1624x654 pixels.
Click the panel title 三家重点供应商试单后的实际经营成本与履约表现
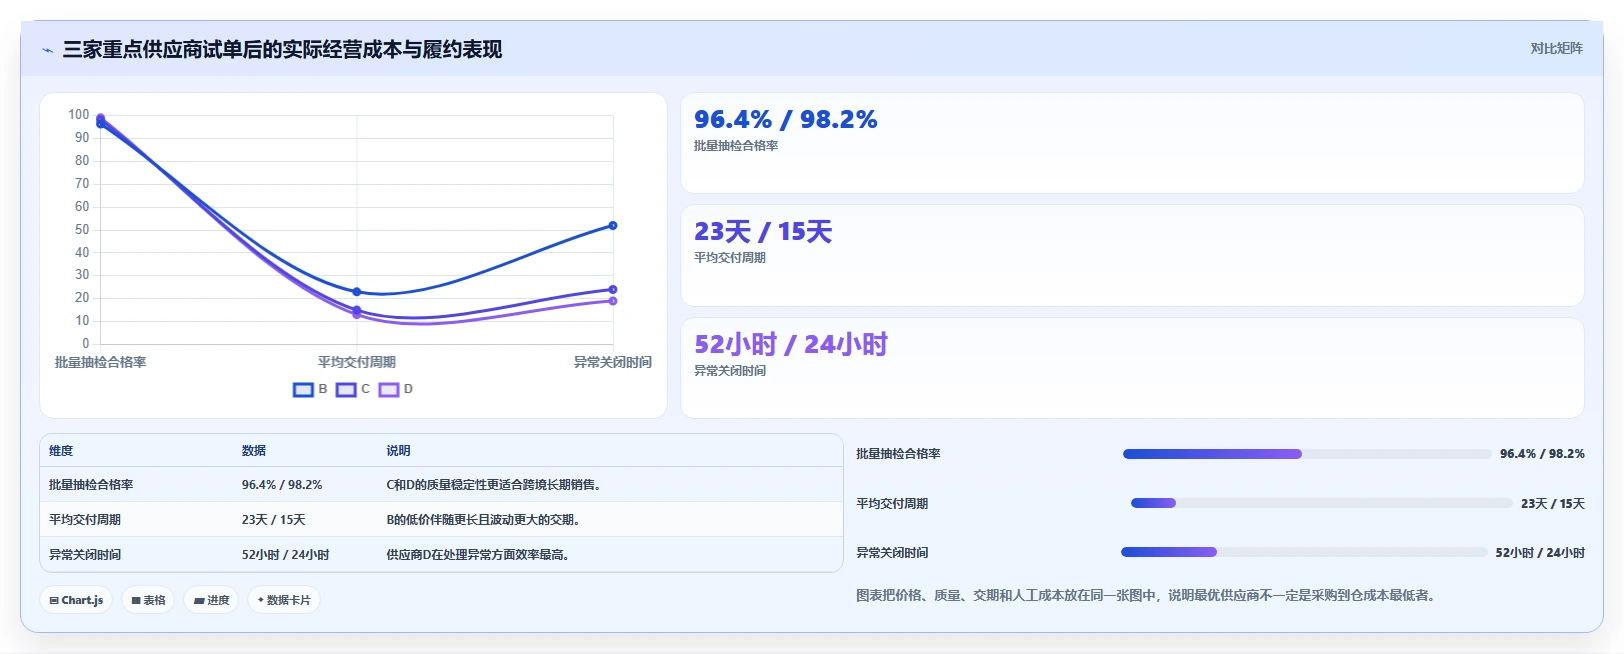click(282, 50)
